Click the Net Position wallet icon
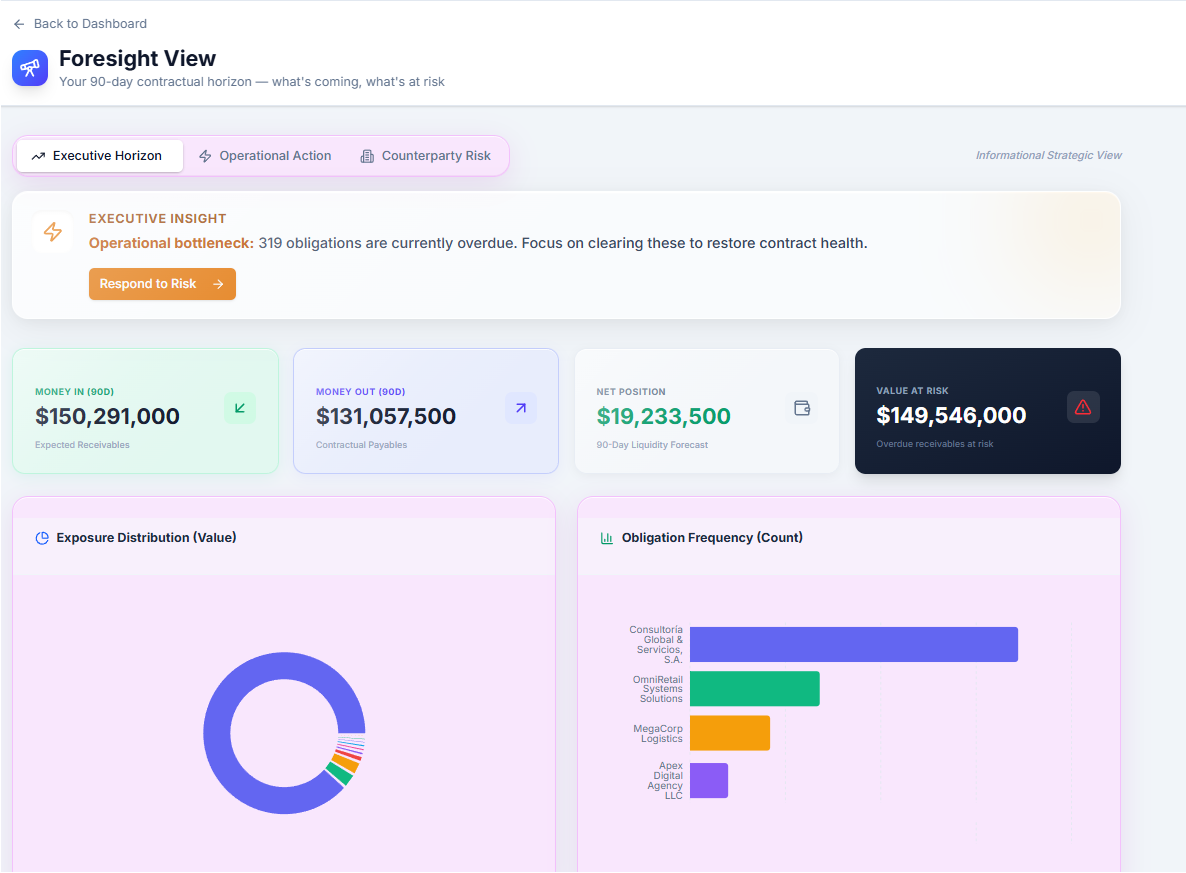The image size is (1186, 873). [x=801, y=408]
